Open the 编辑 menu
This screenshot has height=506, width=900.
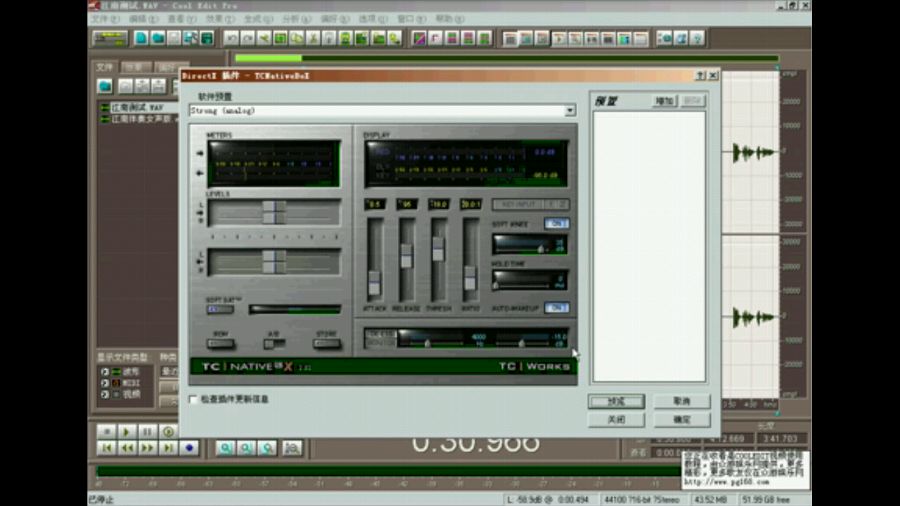click(143, 19)
